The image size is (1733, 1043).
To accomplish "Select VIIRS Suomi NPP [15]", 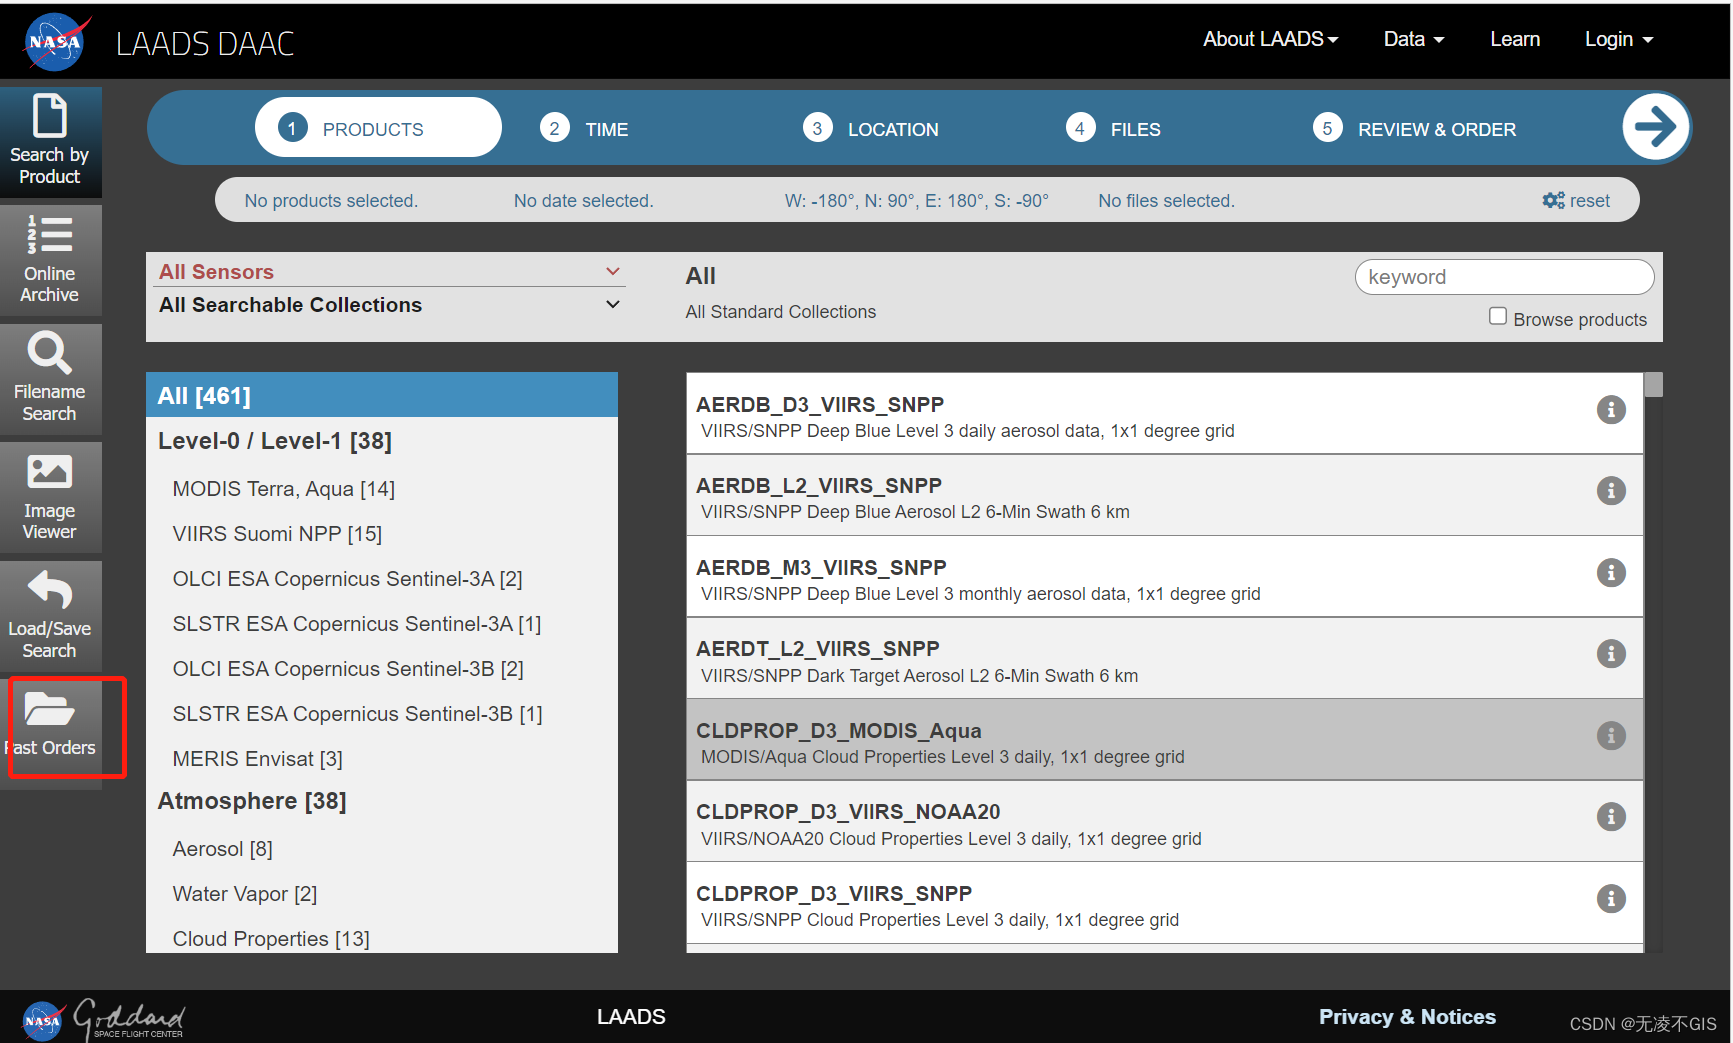I will tap(277, 534).
